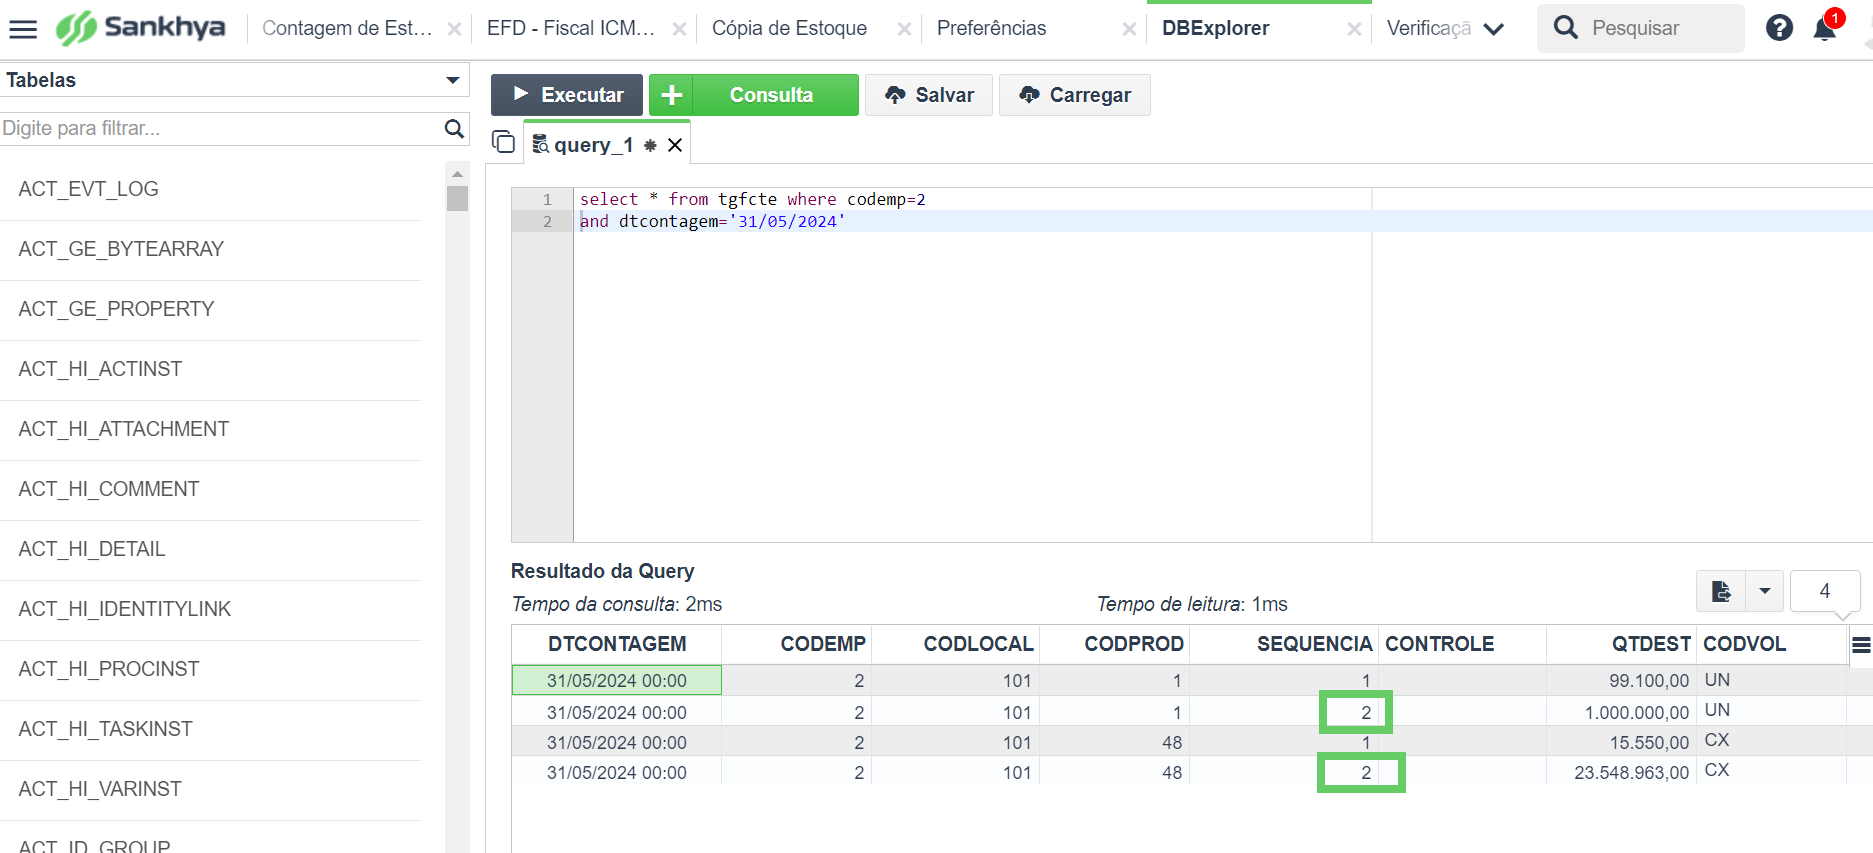Open the help question mark icon
The height and width of the screenshot is (853, 1873).
pyautogui.click(x=1779, y=28)
